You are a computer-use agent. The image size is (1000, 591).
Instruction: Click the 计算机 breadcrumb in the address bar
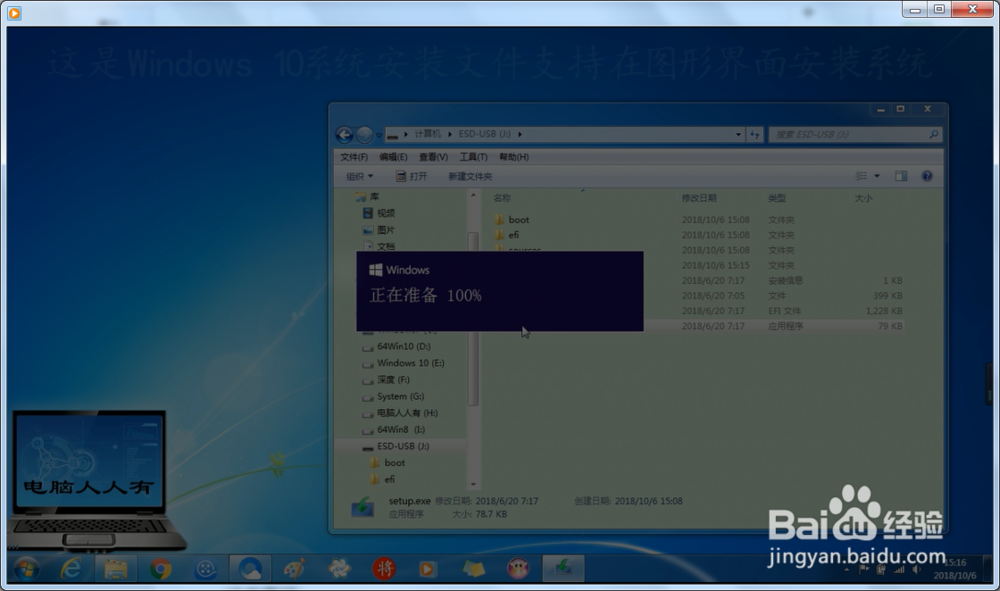click(x=427, y=134)
